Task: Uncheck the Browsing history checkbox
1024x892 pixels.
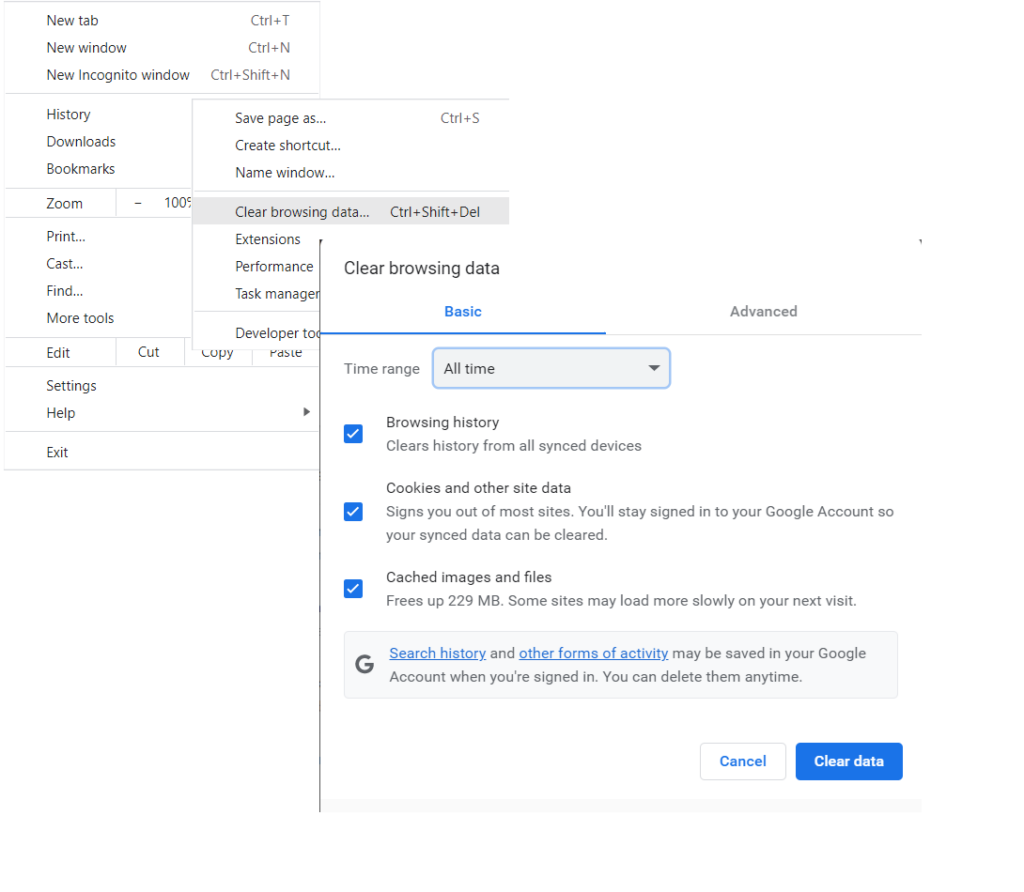Action: click(x=353, y=433)
